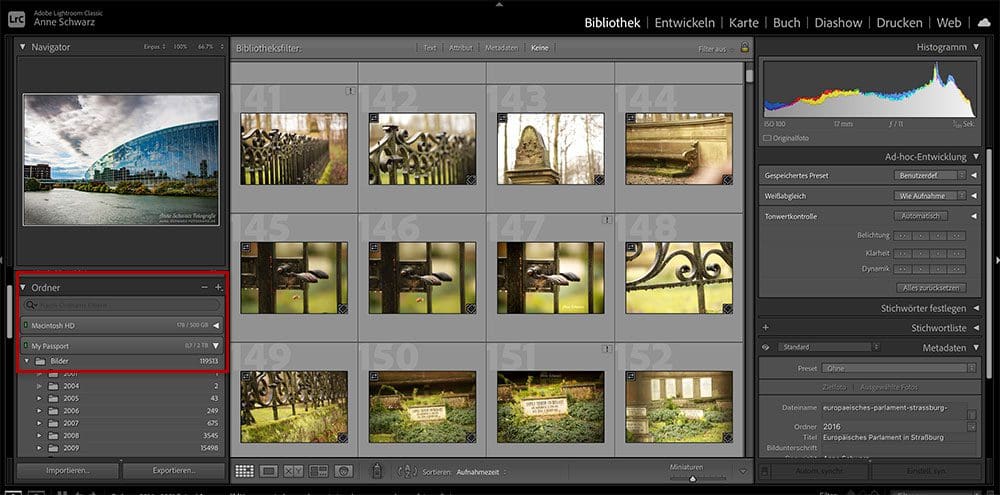Click first Belichtung decrease button
1000x495 pixels.
(x=902, y=236)
